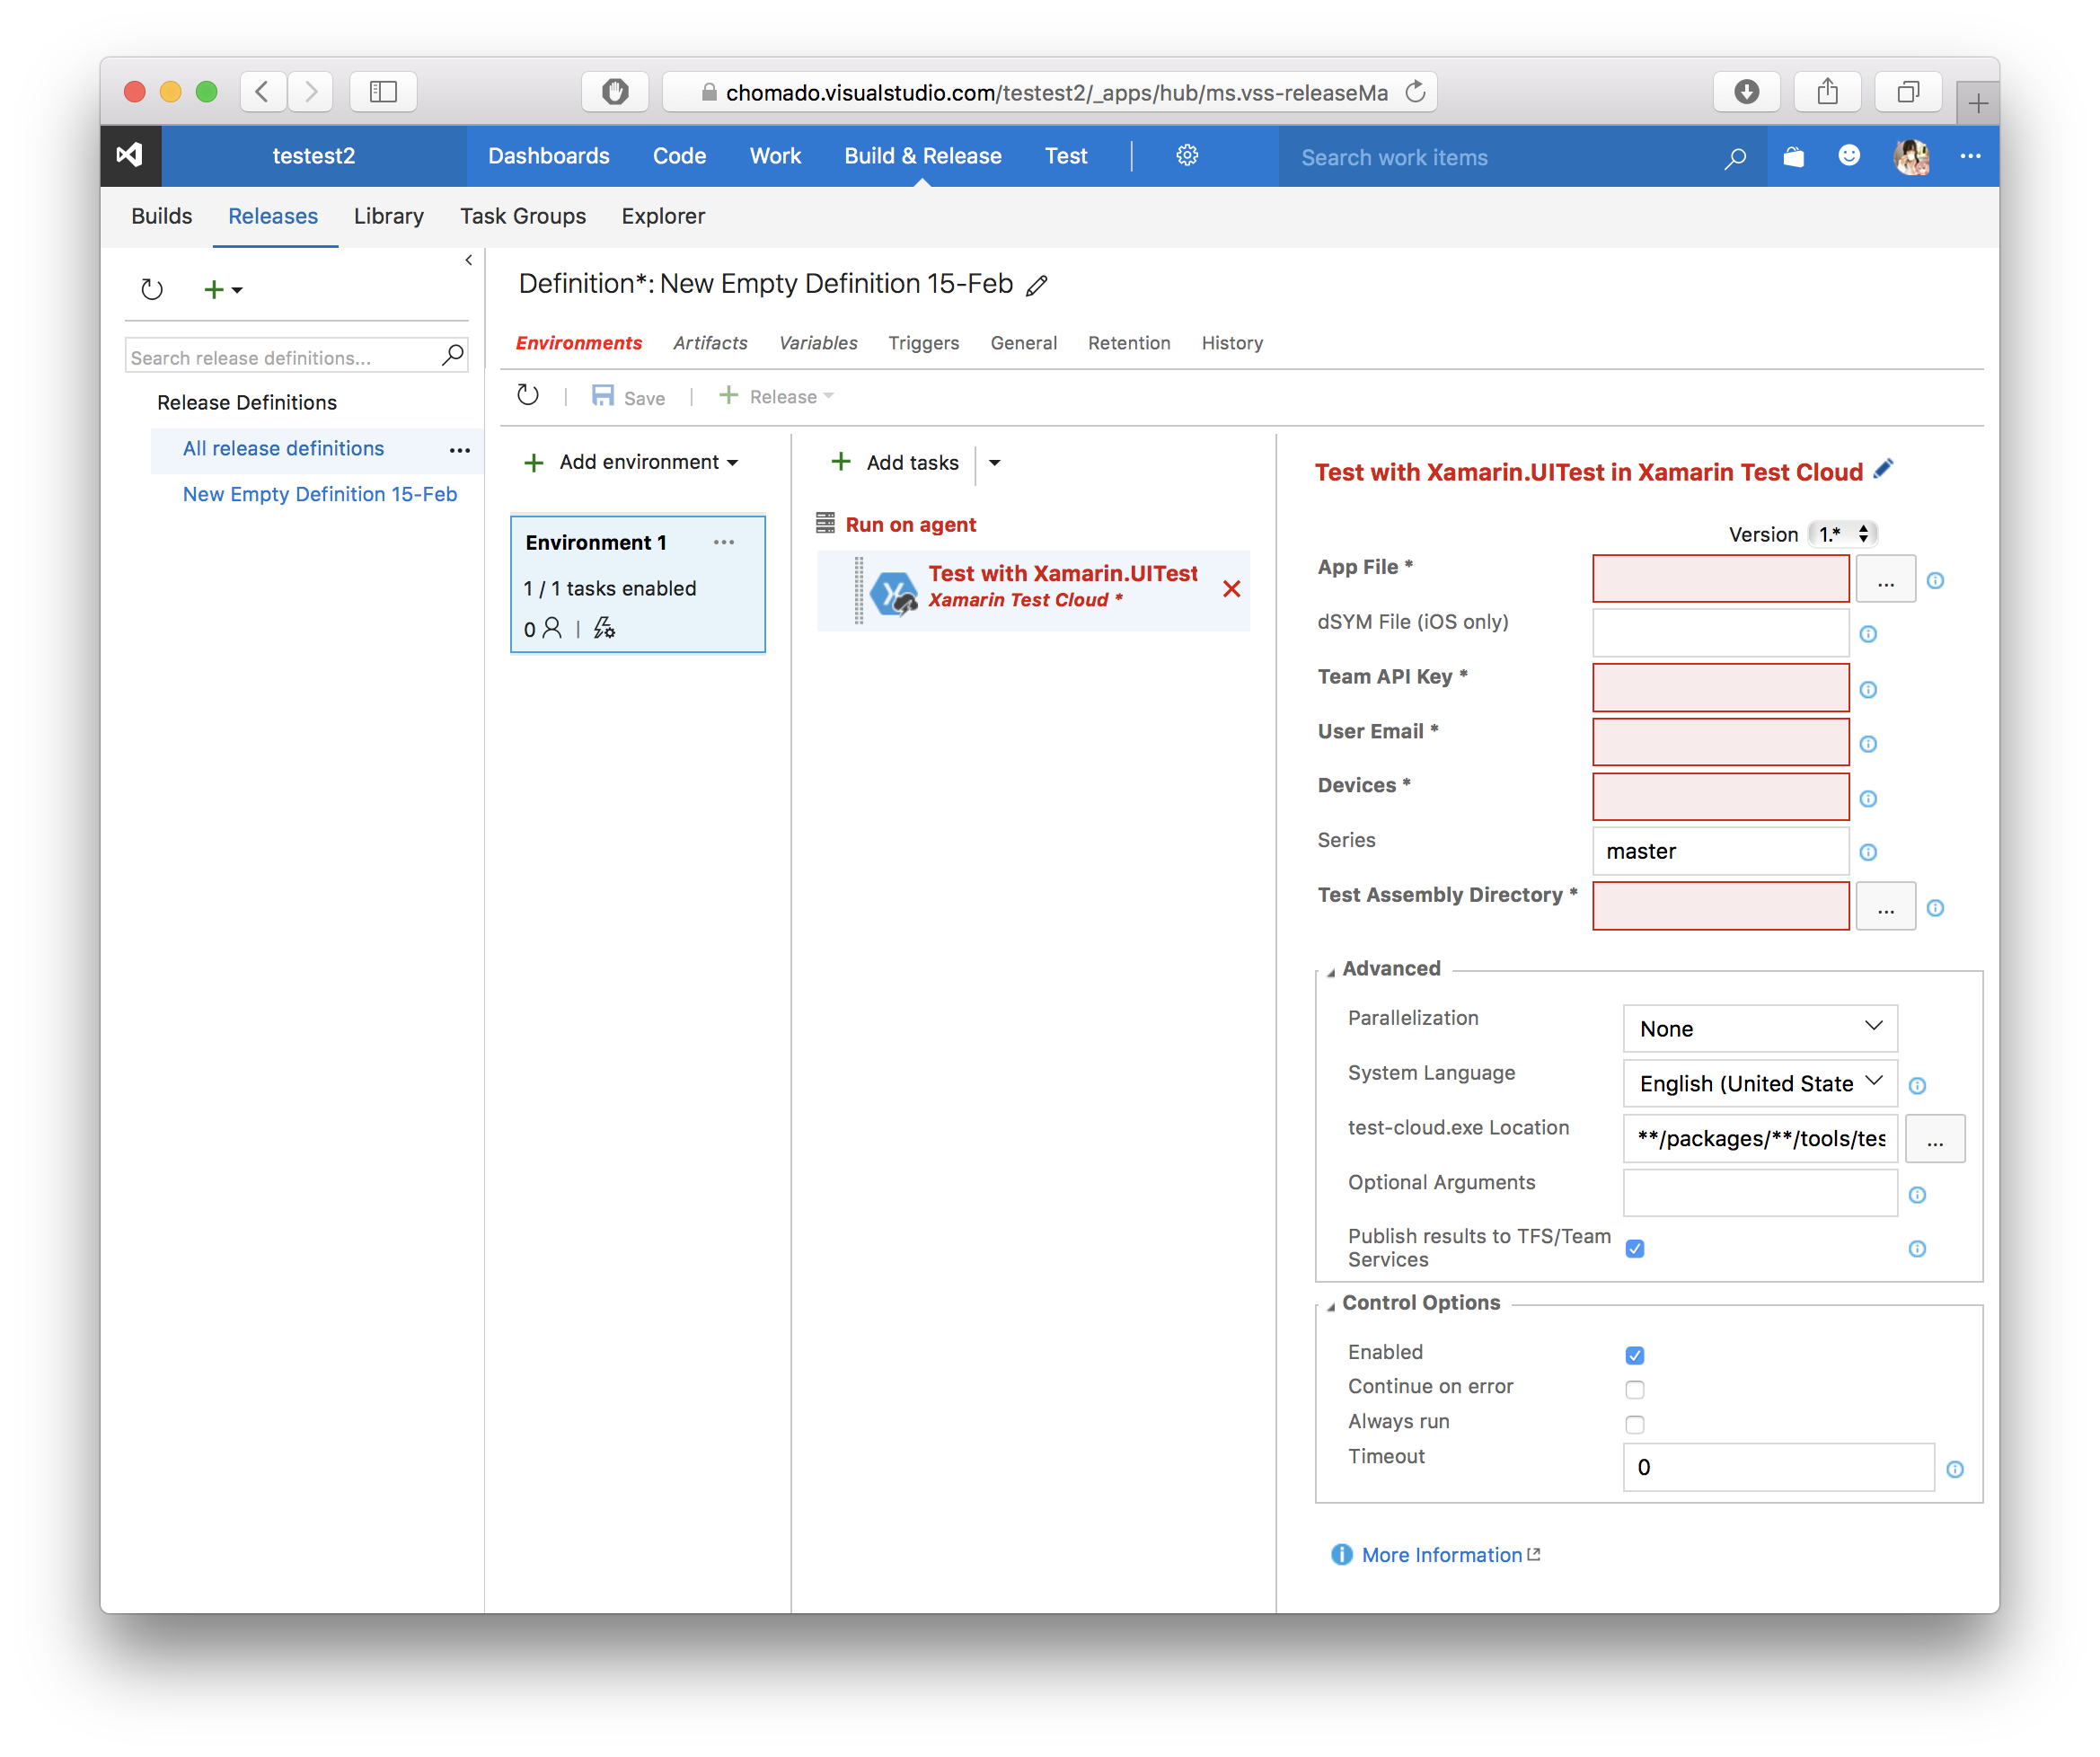Click the Optional Arguments input field
2100x1757 pixels.
[1760, 1192]
